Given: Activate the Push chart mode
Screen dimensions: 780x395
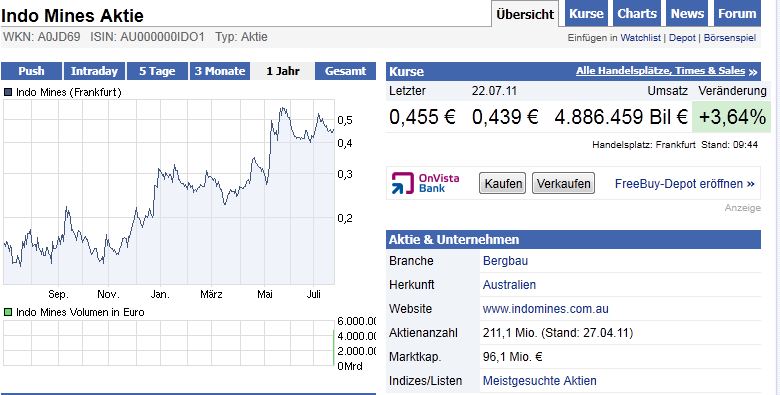Looking at the screenshot, I should click(x=31, y=71).
